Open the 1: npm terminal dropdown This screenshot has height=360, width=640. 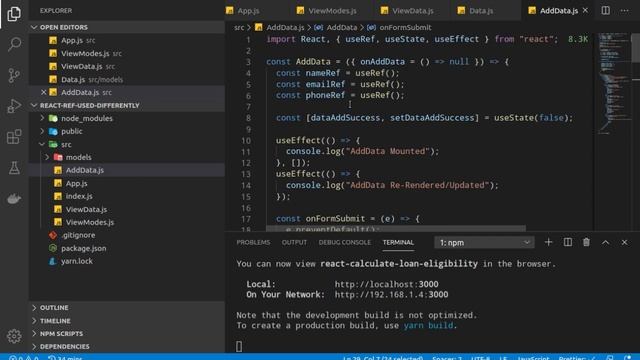tap(484, 242)
